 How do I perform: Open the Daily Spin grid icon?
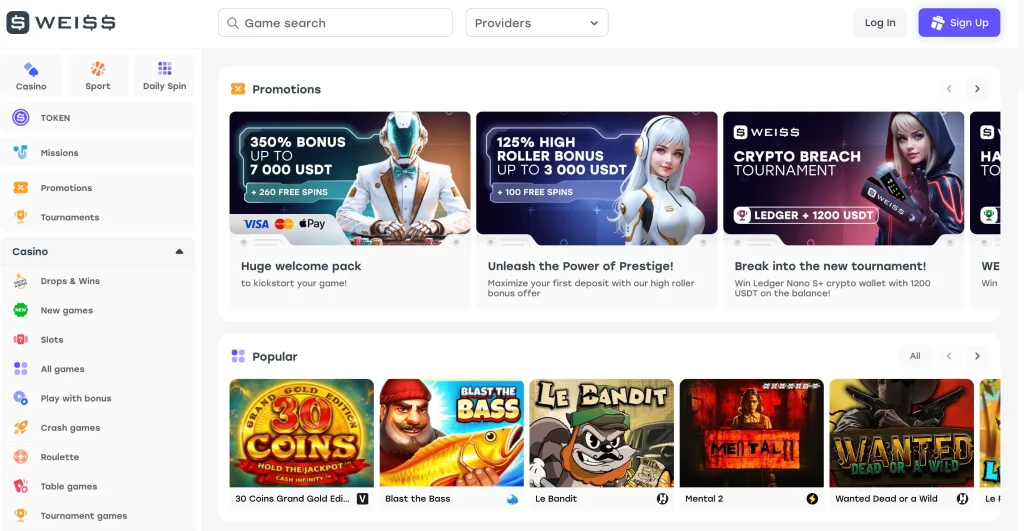coord(165,68)
